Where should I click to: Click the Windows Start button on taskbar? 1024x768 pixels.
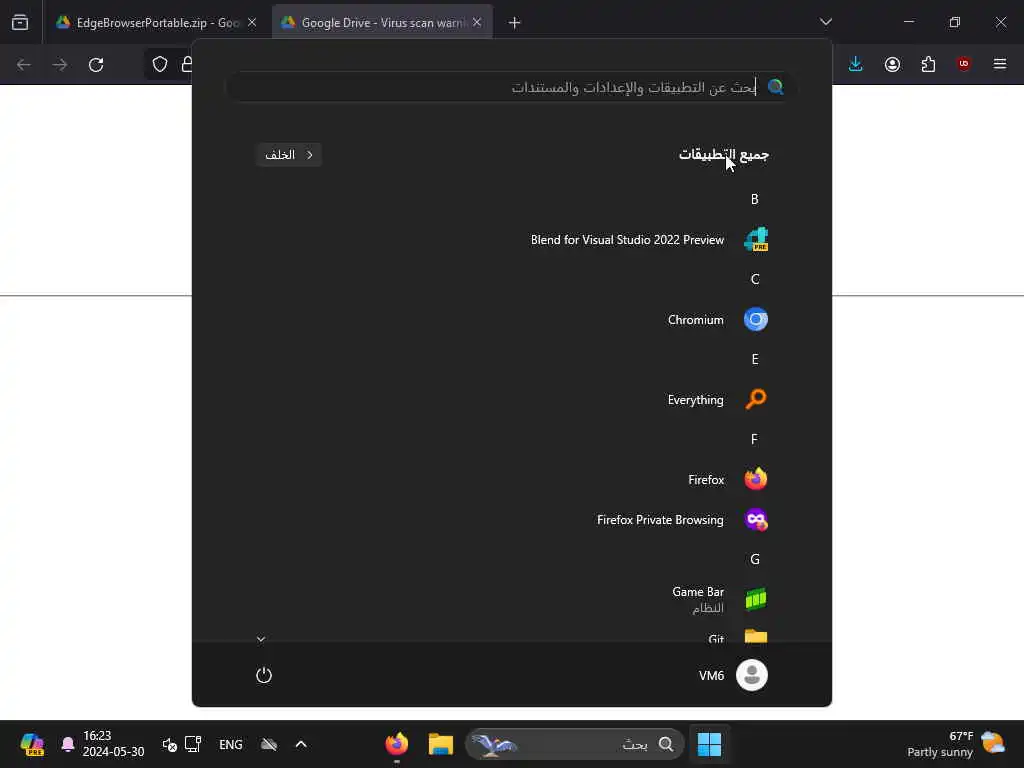[x=709, y=744]
